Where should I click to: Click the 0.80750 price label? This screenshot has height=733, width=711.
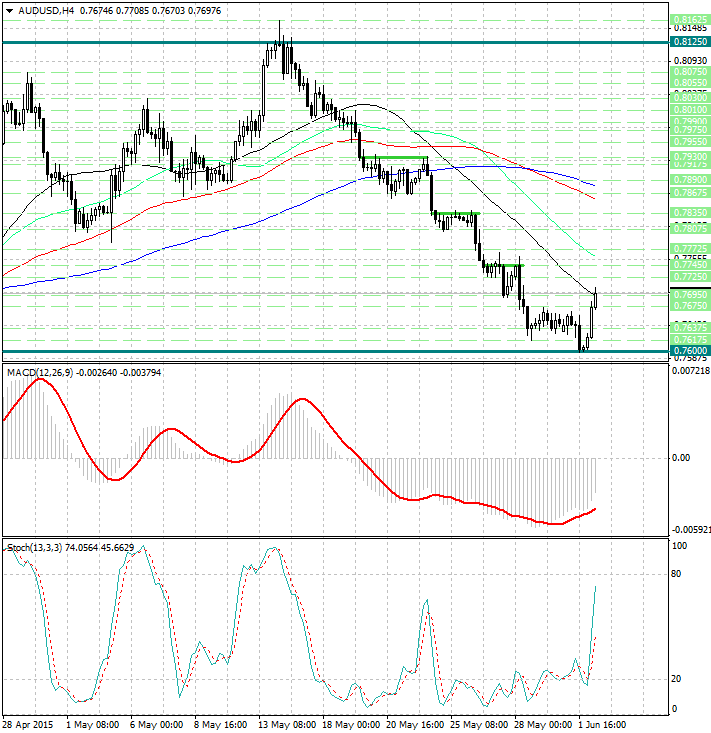coord(690,72)
